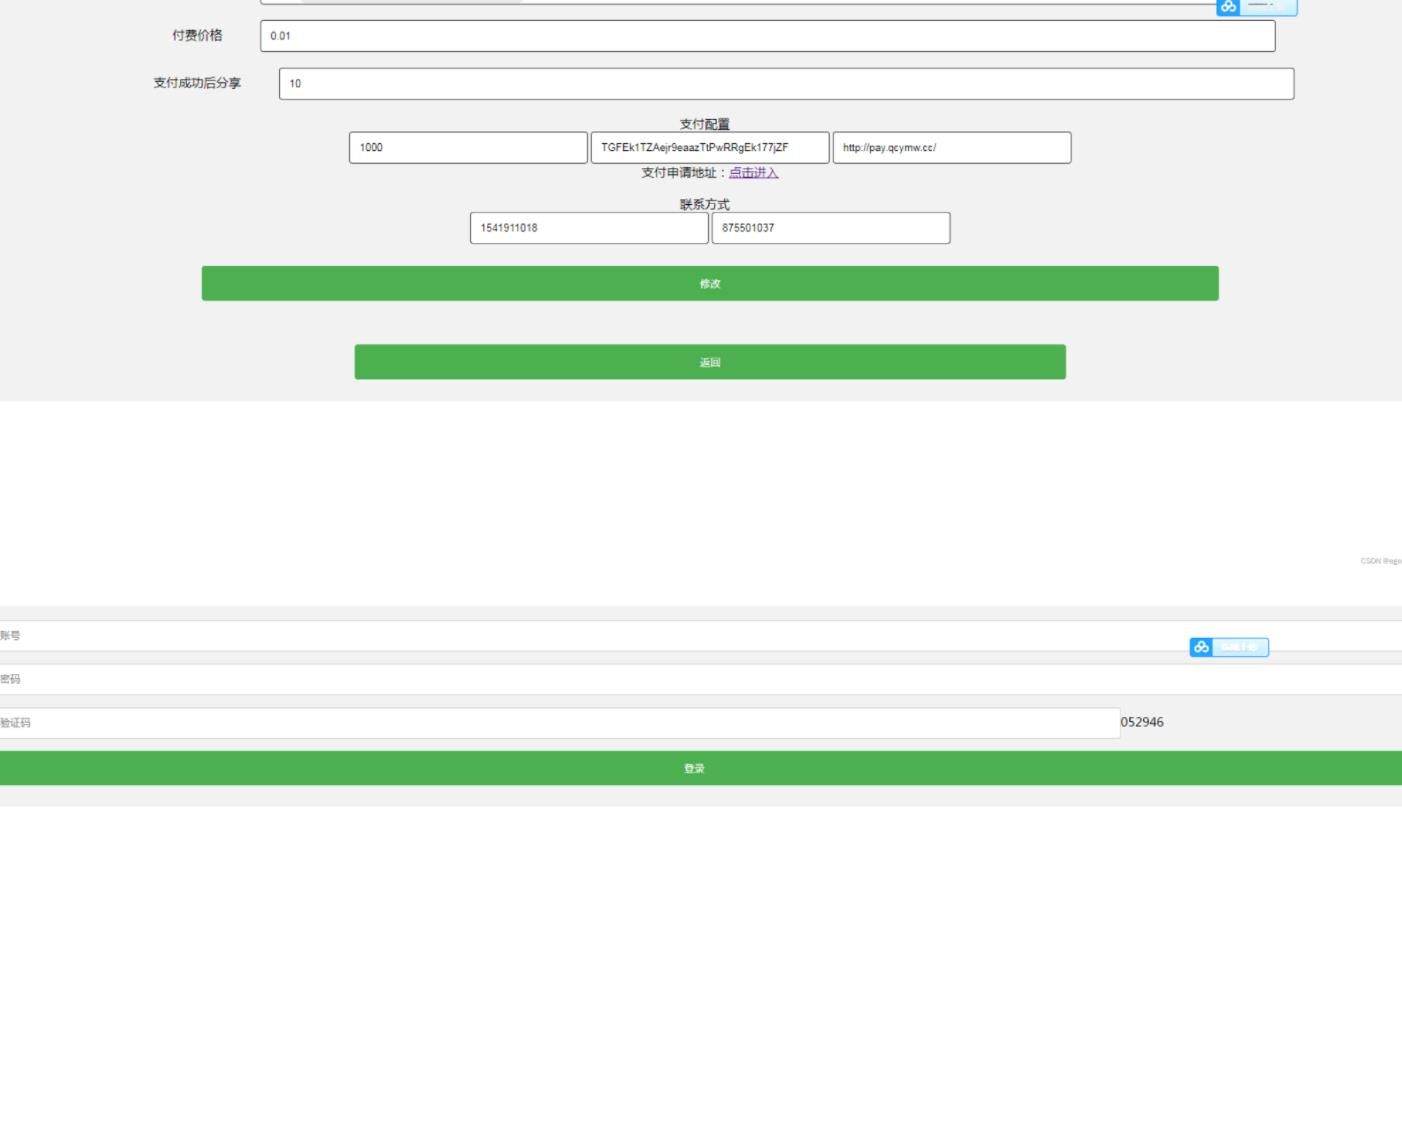Click the 验证码 captcha input field
Viewport: 1402px width, 1148px height.
(560, 723)
